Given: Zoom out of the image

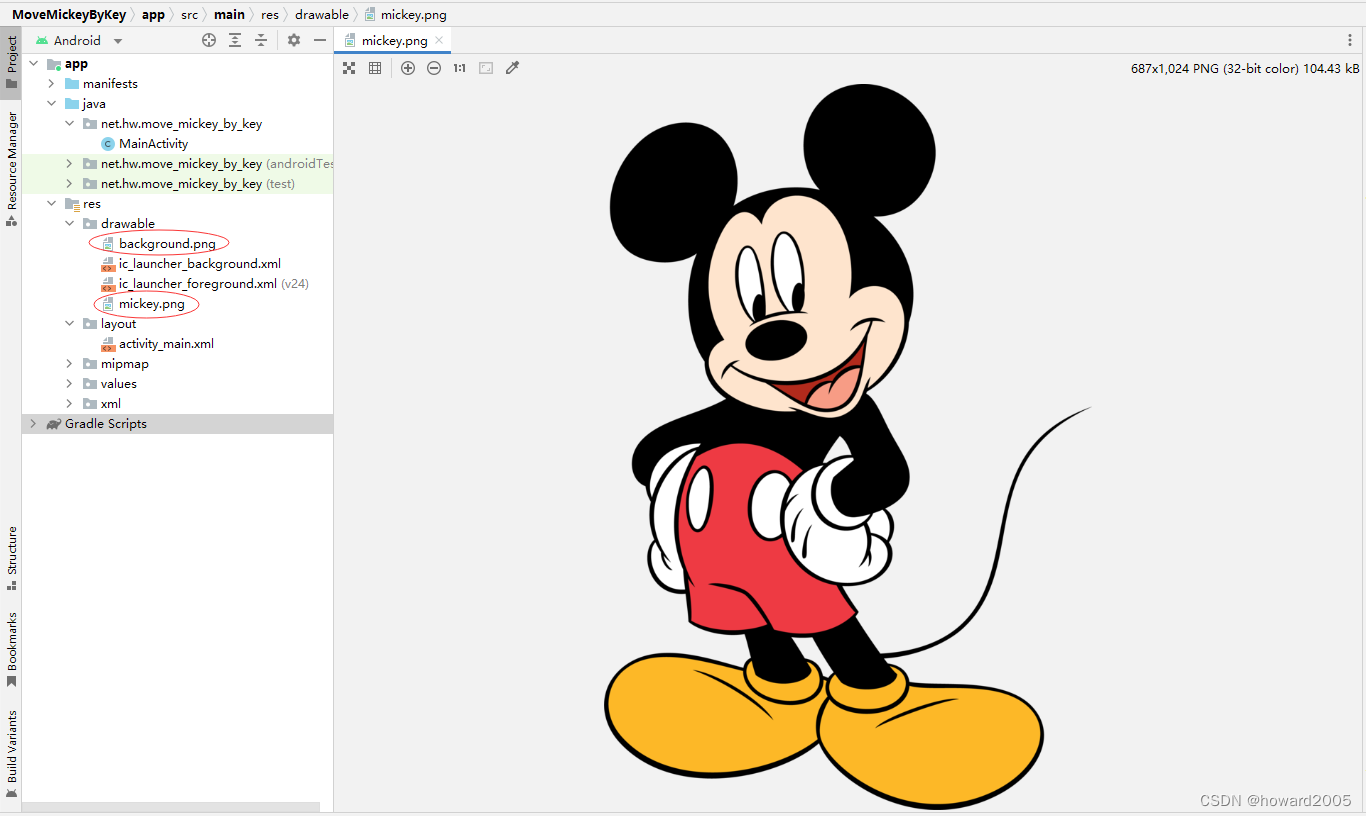Looking at the screenshot, I should (x=434, y=68).
